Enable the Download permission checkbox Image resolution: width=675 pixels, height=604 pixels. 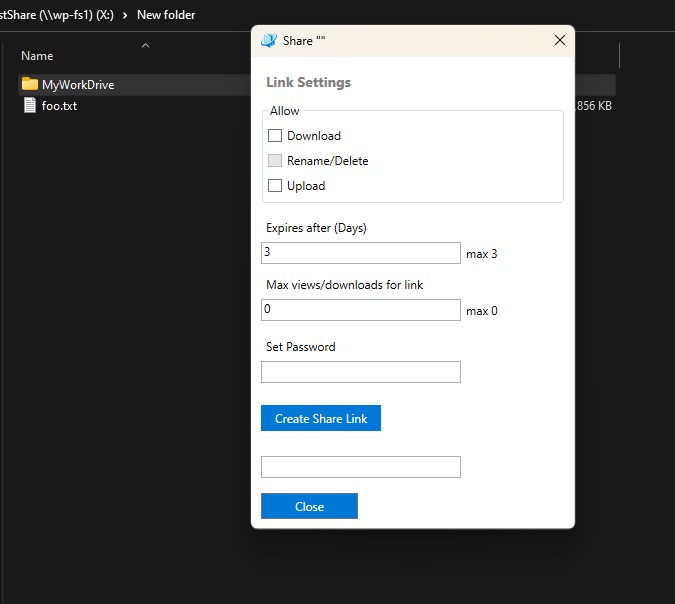tap(275, 136)
